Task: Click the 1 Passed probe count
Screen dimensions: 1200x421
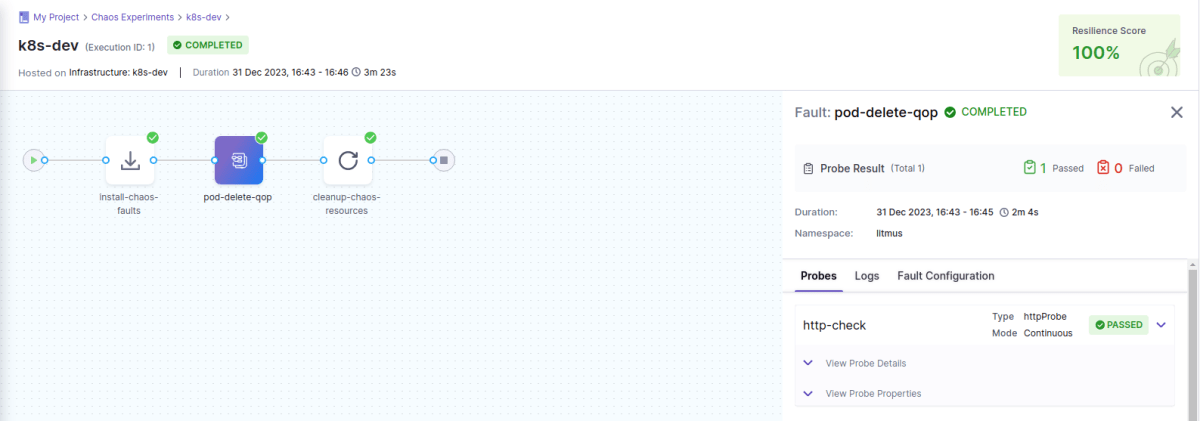Action: click(1062, 168)
